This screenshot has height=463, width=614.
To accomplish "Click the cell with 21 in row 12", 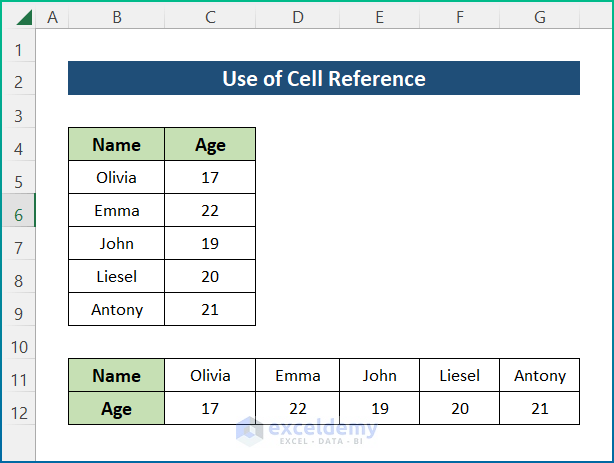I will (540, 409).
